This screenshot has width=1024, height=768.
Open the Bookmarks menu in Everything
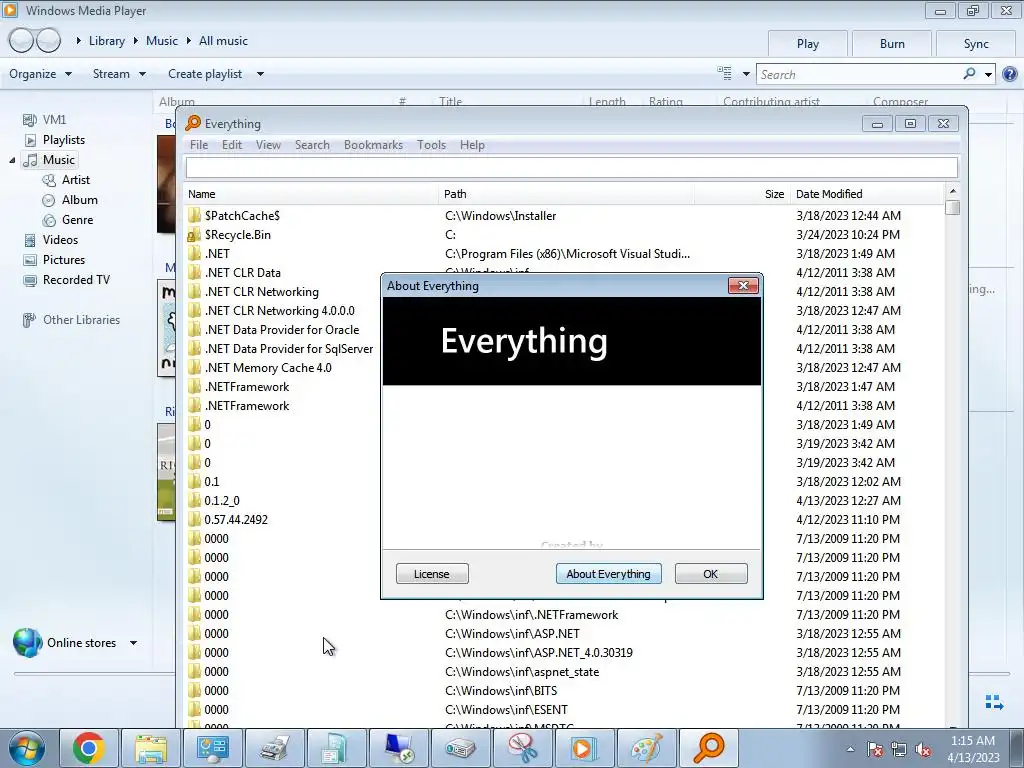pyautogui.click(x=374, y=145)
